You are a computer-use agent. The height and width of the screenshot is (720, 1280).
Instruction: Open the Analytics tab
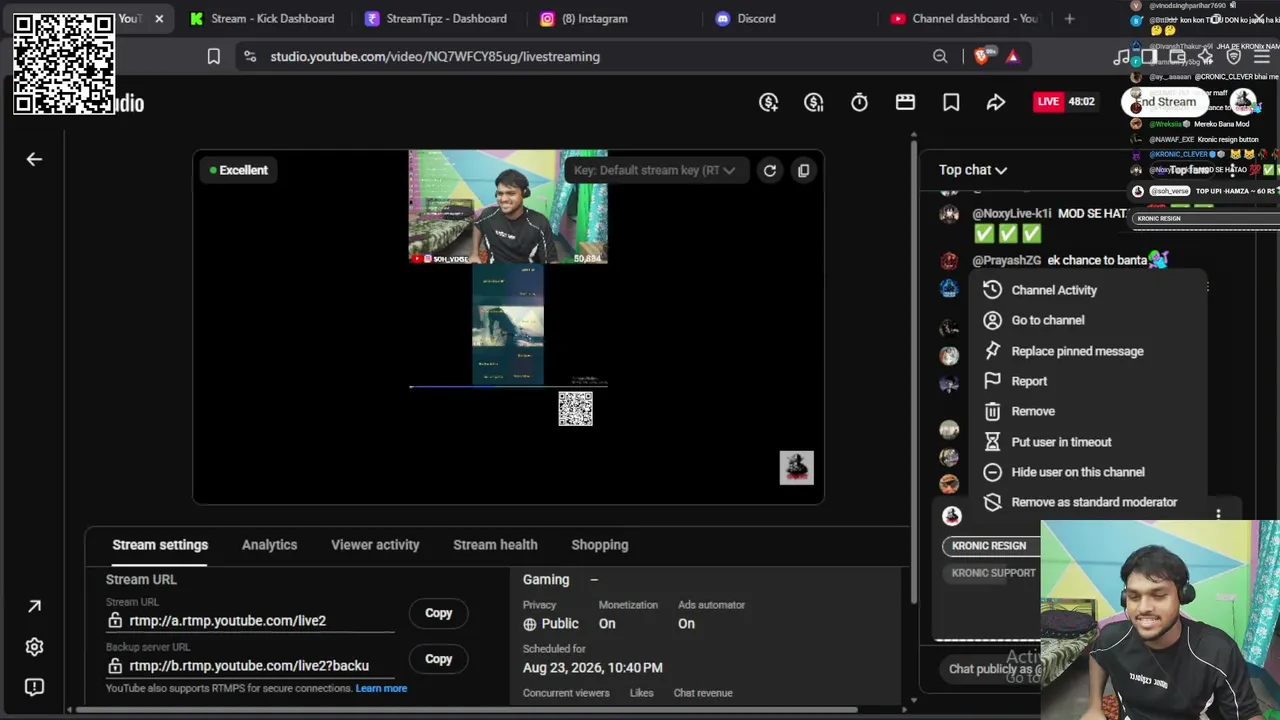269,545
